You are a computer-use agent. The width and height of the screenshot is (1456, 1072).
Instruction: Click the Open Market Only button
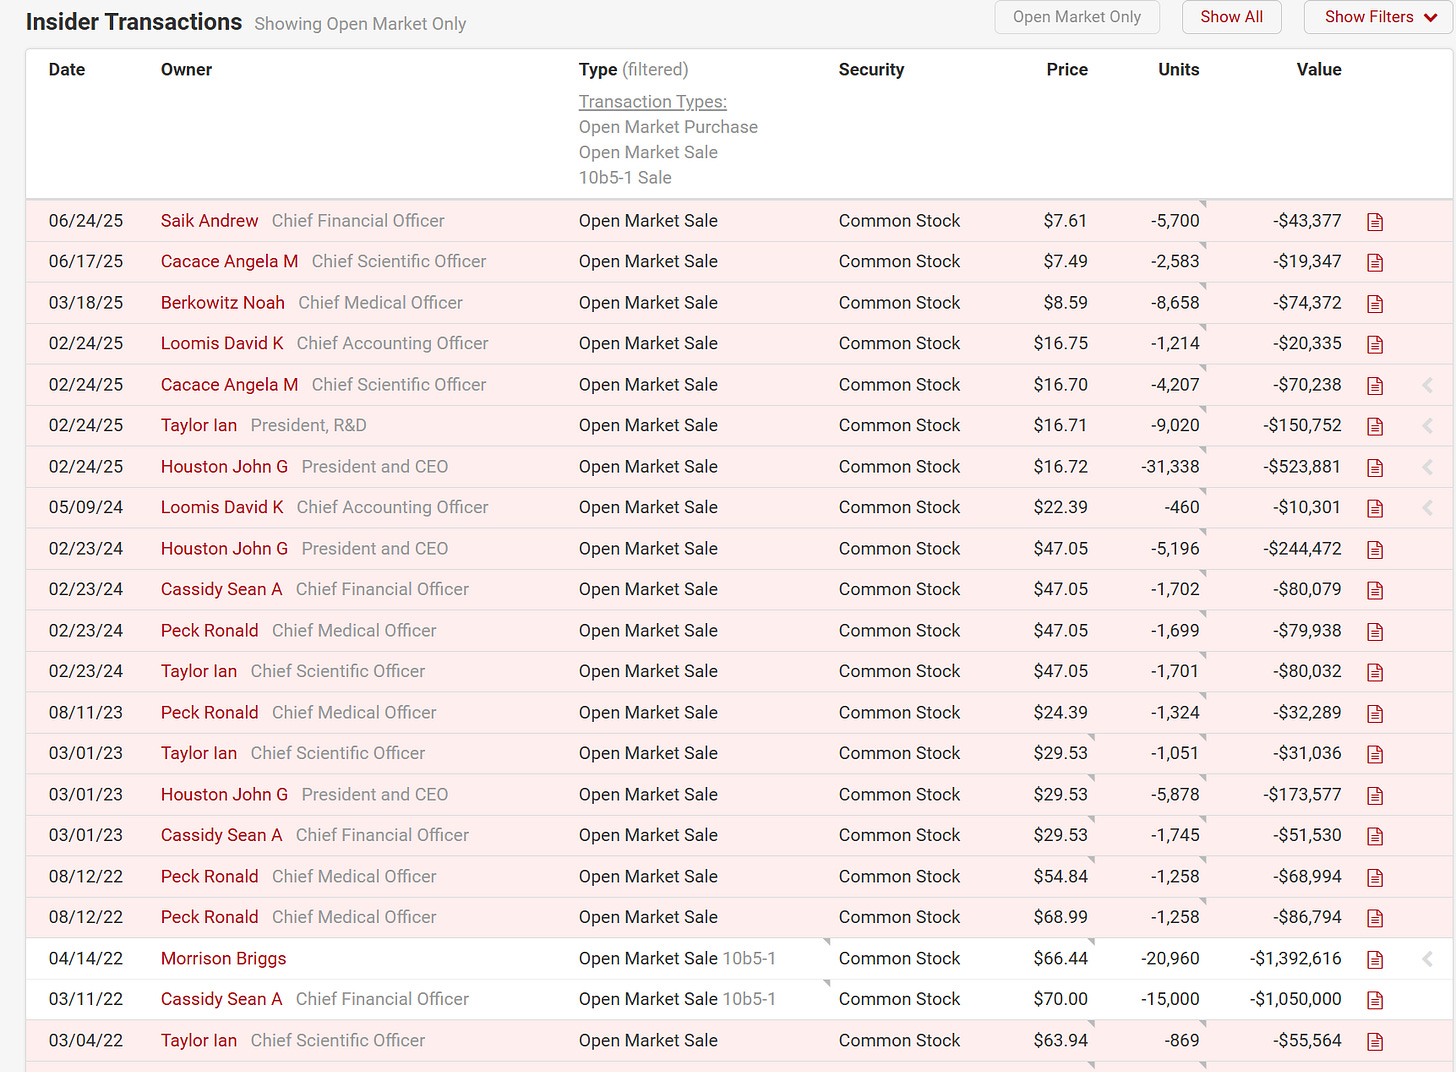[x=1077, y=17]
